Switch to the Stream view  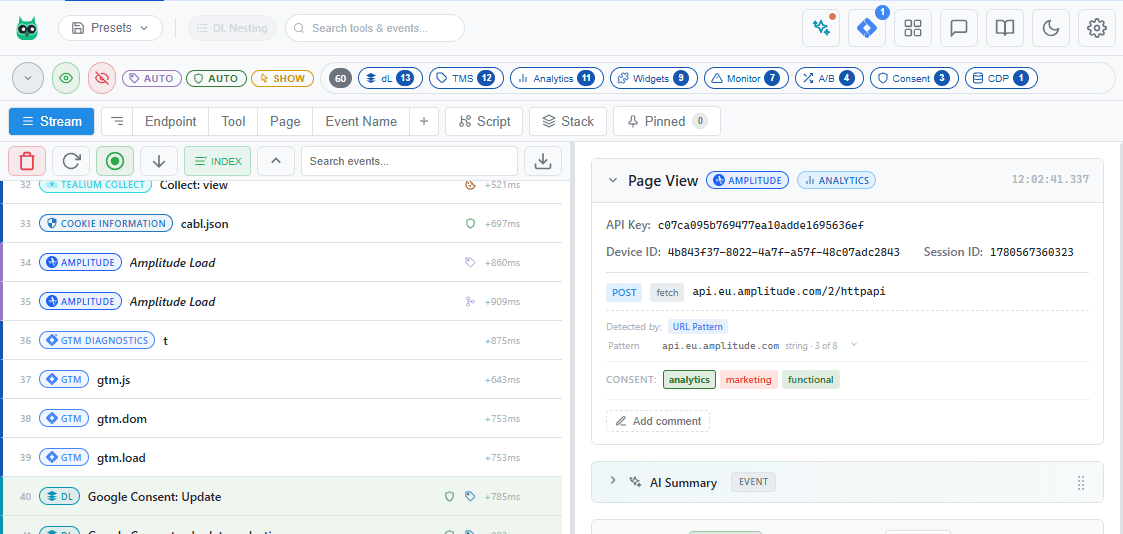[52, 121]
